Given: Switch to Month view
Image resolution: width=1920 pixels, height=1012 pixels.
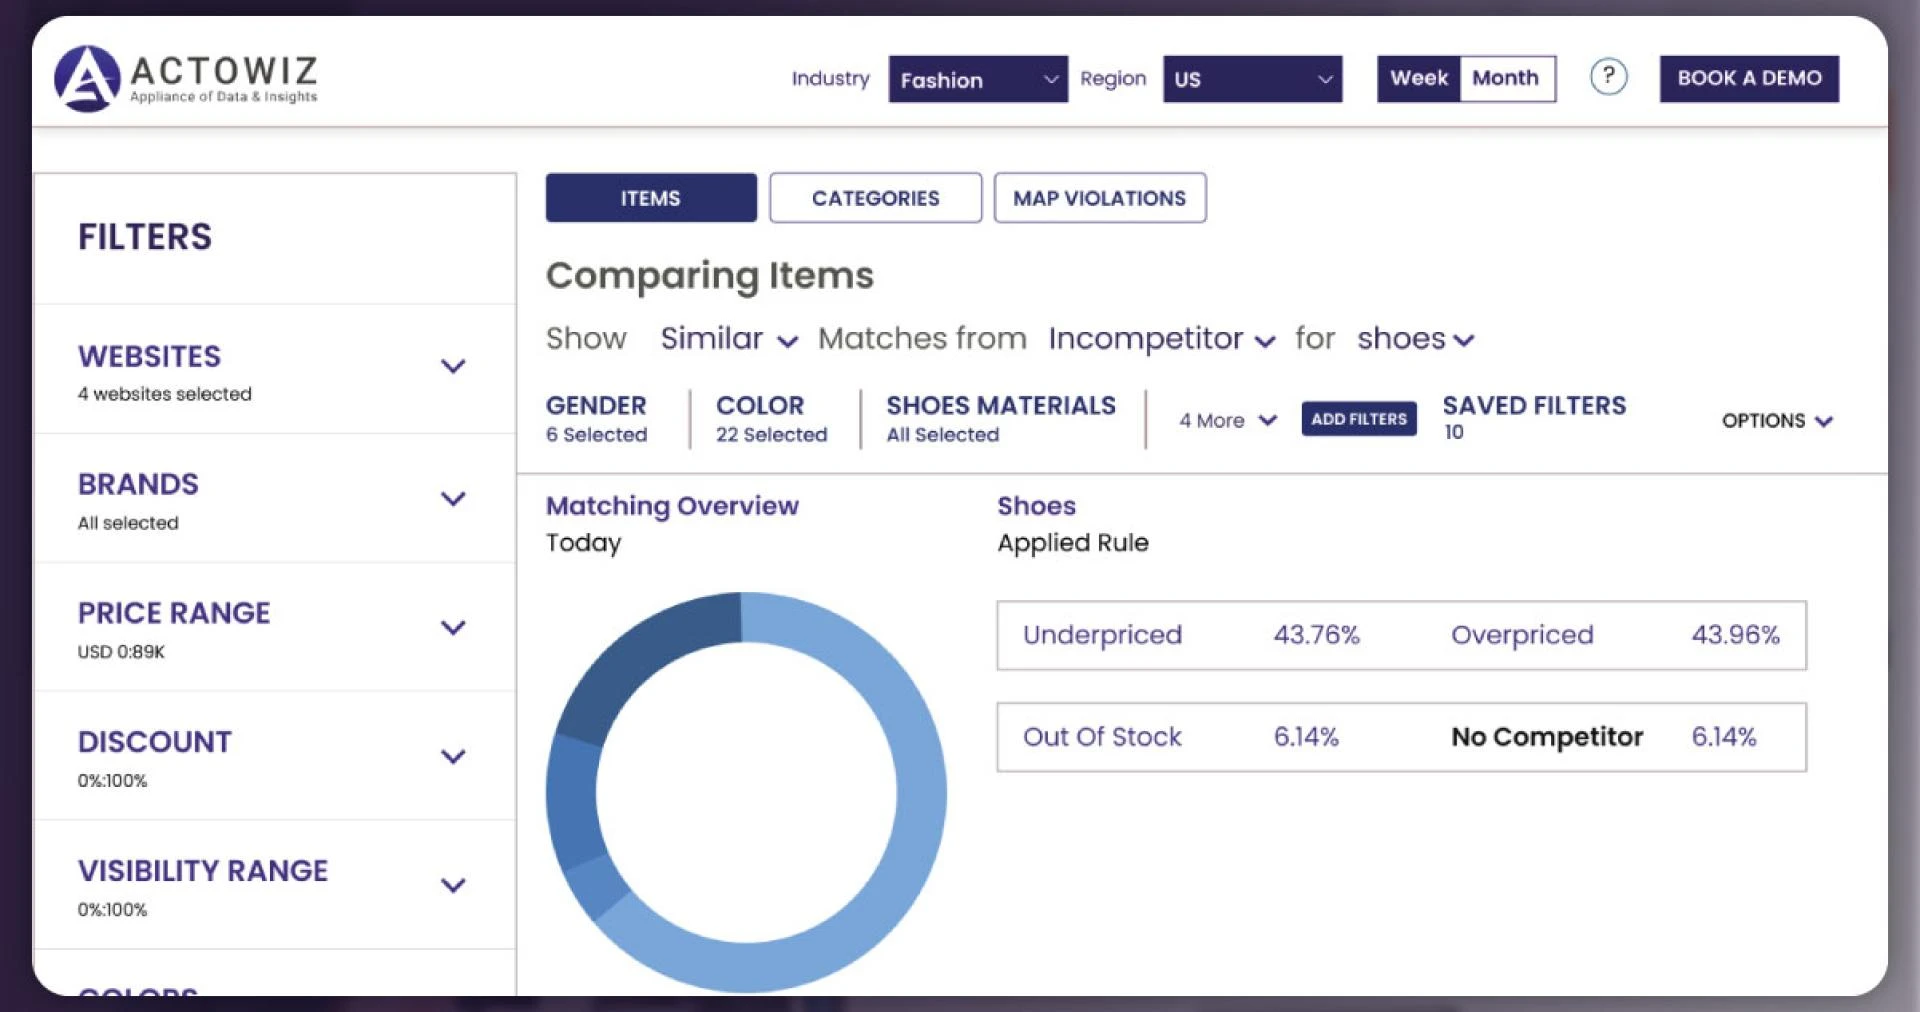Looking at the screenshot, I should click(1507, 78).
